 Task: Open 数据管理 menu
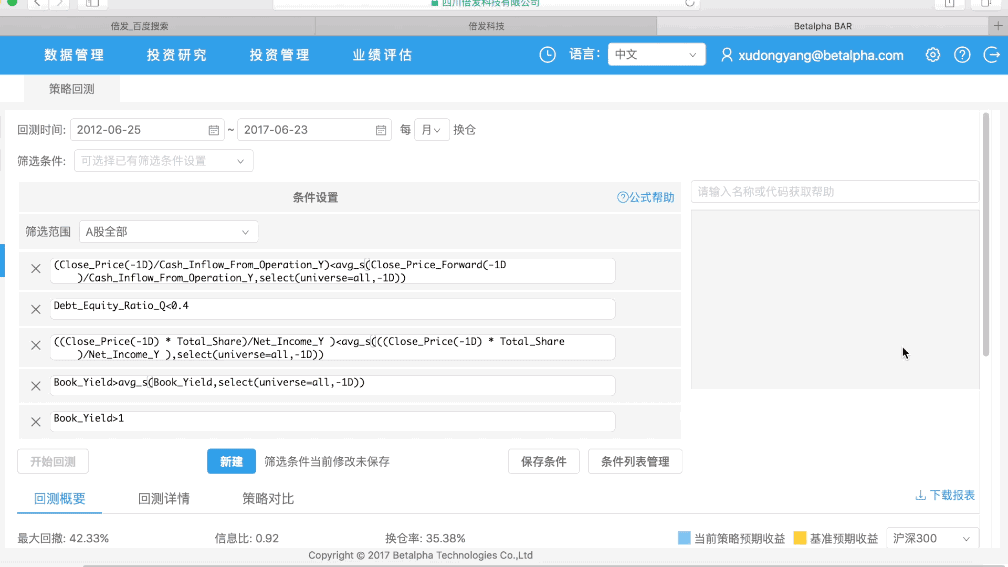click(74, 55)
